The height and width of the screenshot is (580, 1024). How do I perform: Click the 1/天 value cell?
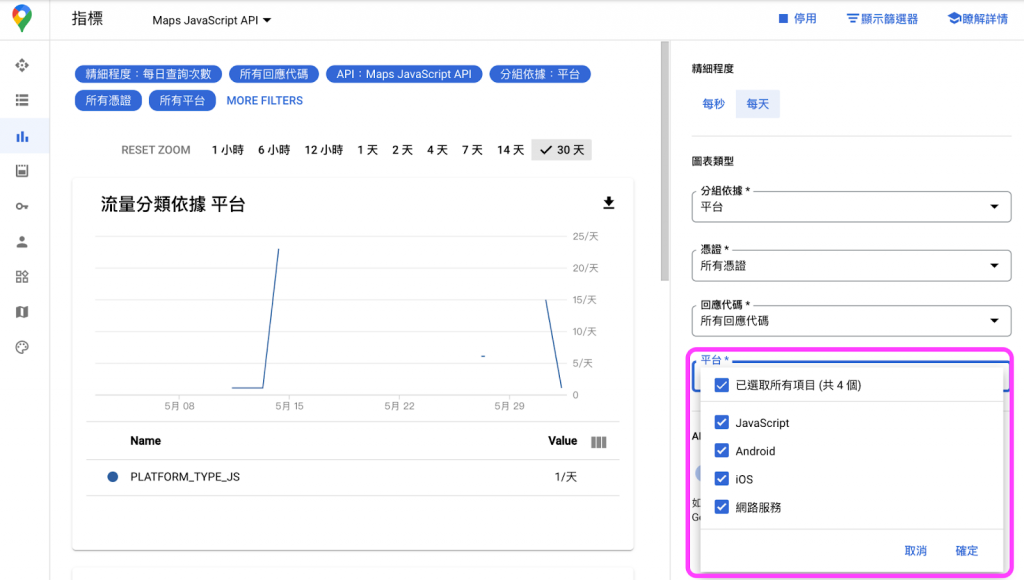coord(566,477)
